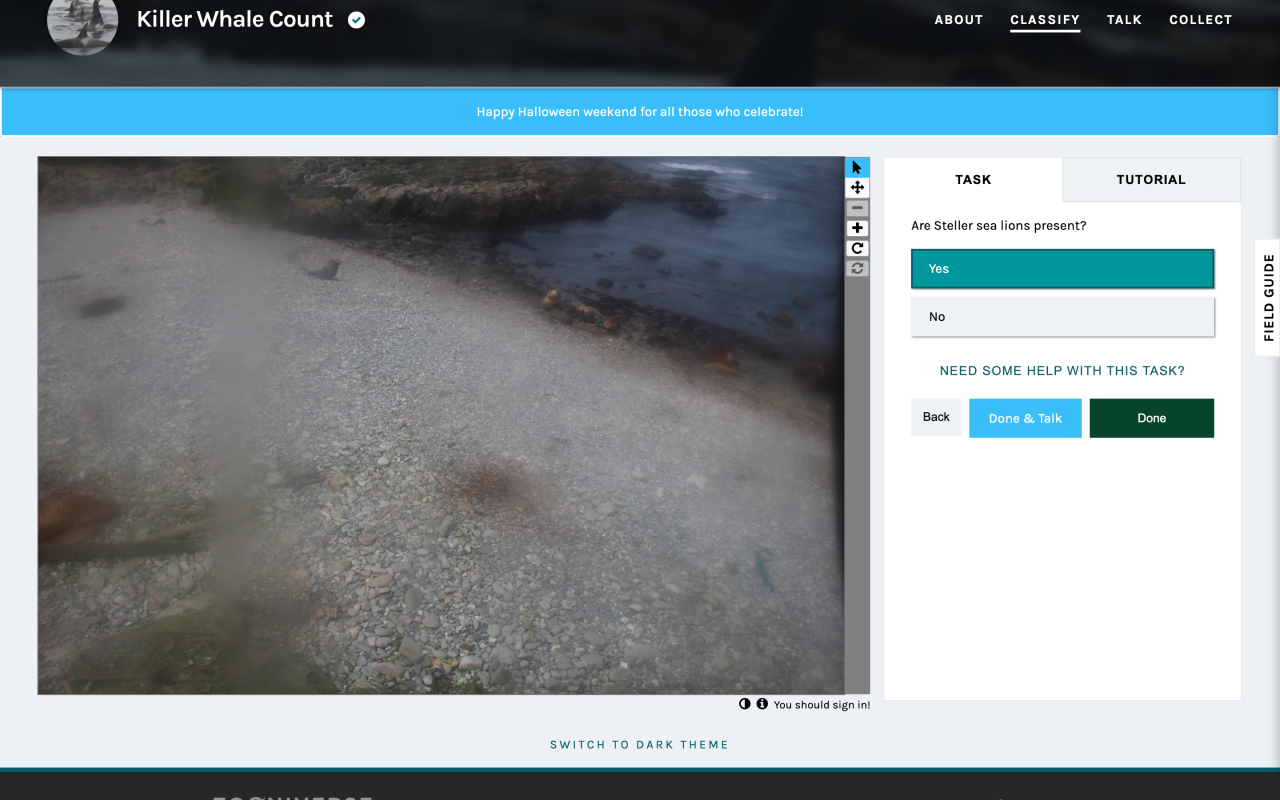The height and width of the screenshot is (800, 1280).
Task: Select the pan/move image tool
Action: pos(857,188)
